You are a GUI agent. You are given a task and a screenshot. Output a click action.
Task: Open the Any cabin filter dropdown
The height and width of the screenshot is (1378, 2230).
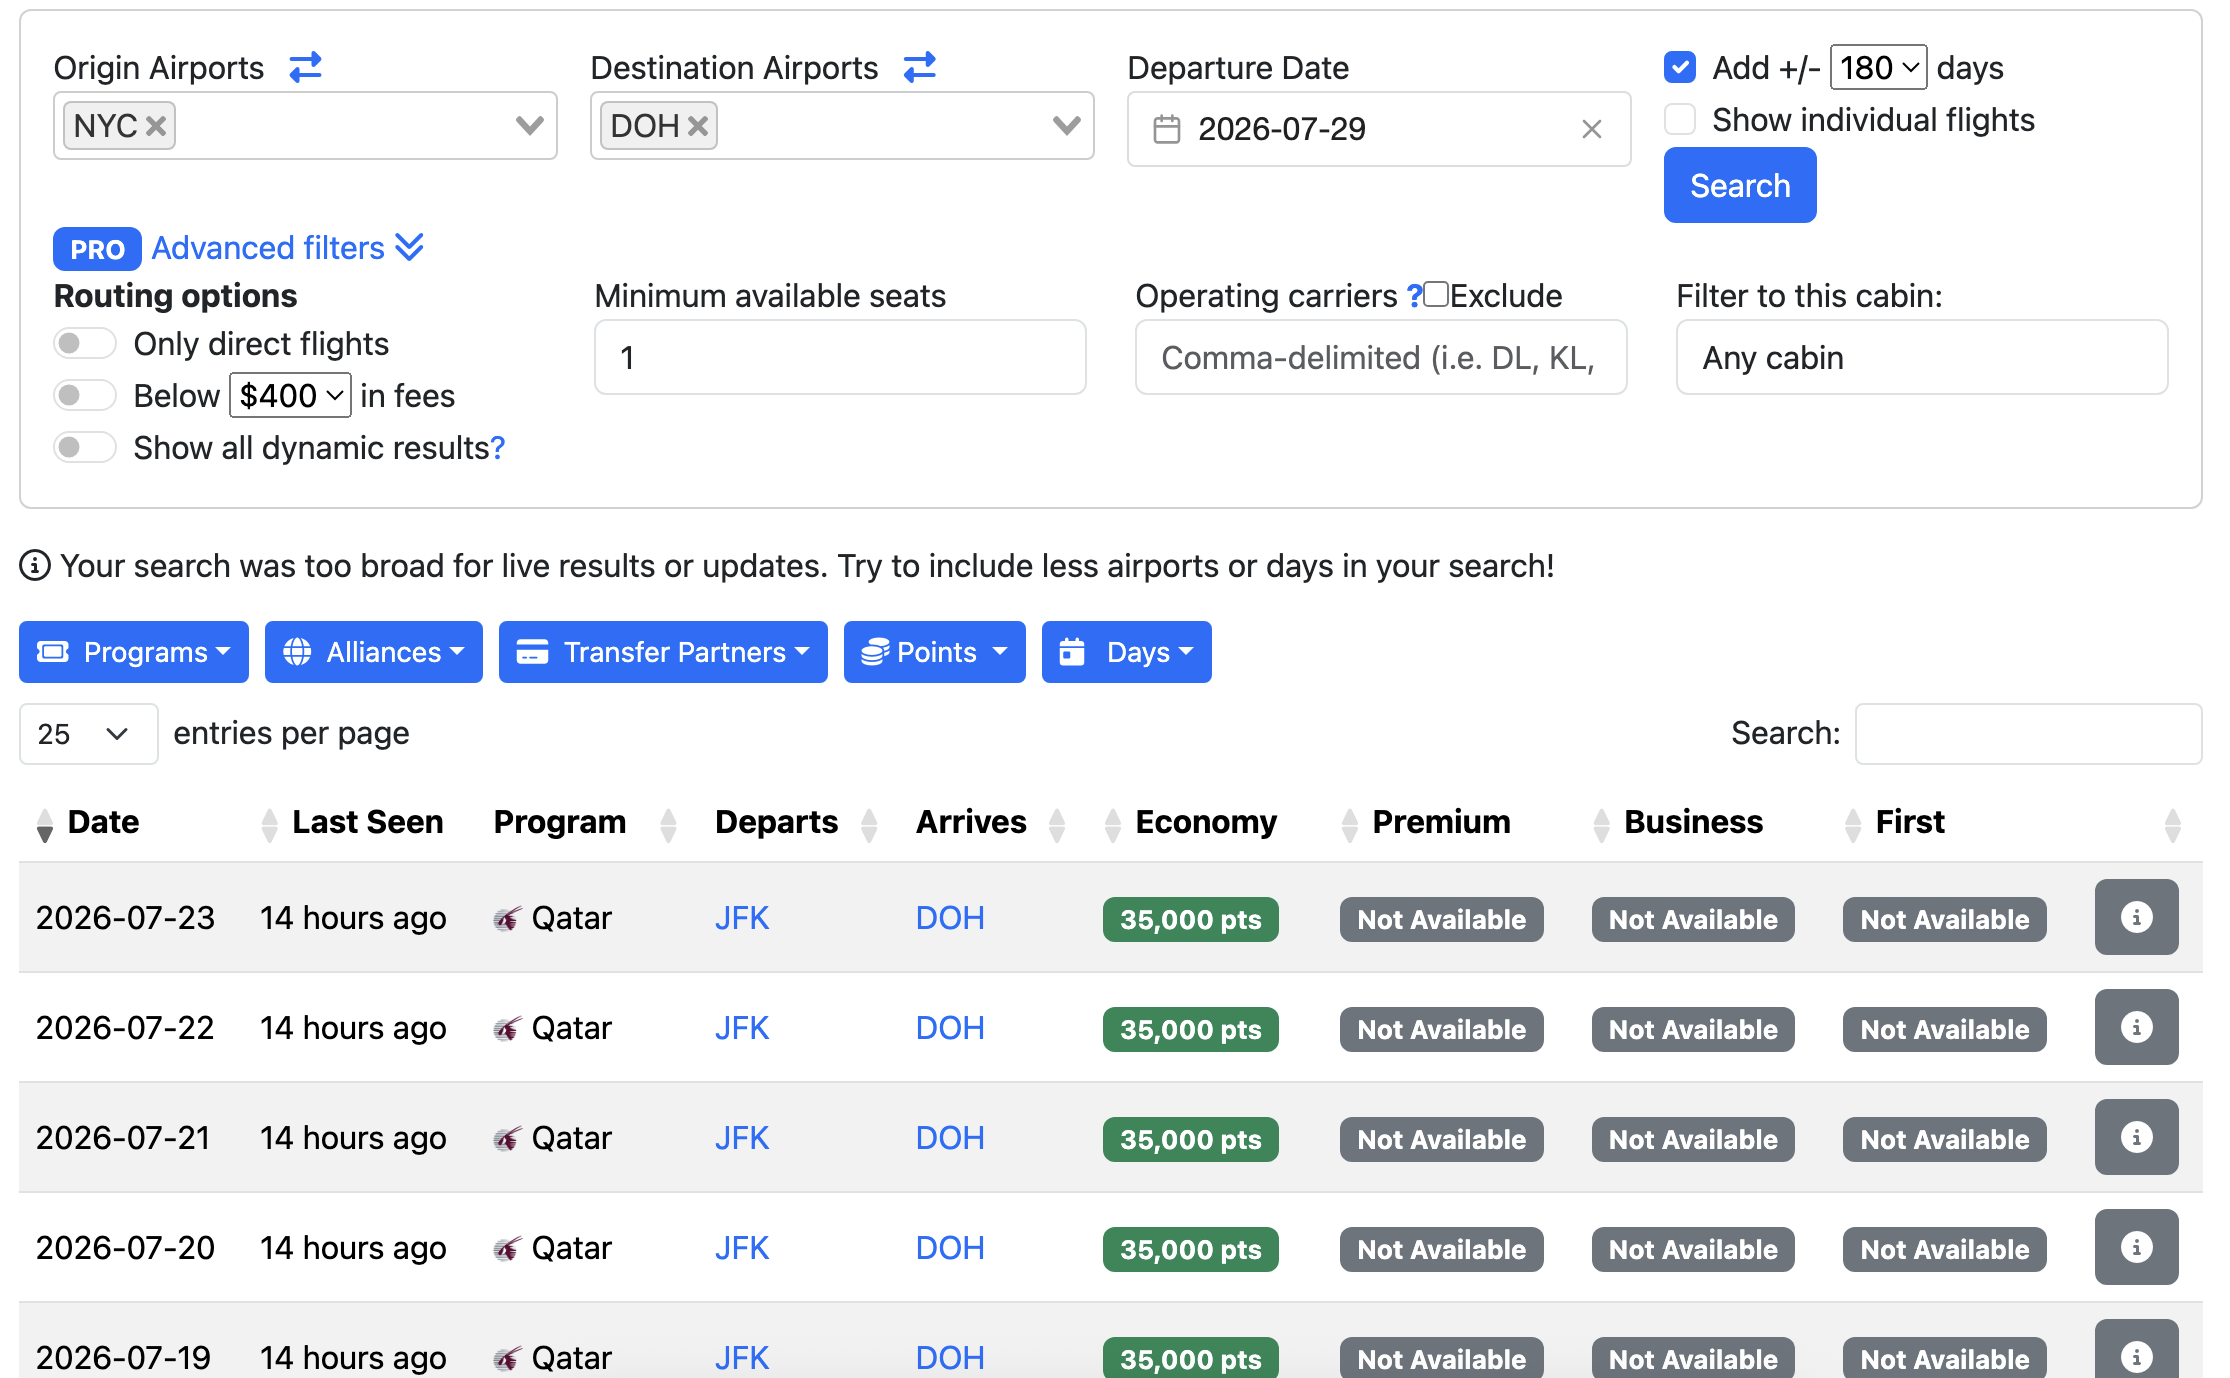click(x=1921, y=357)
